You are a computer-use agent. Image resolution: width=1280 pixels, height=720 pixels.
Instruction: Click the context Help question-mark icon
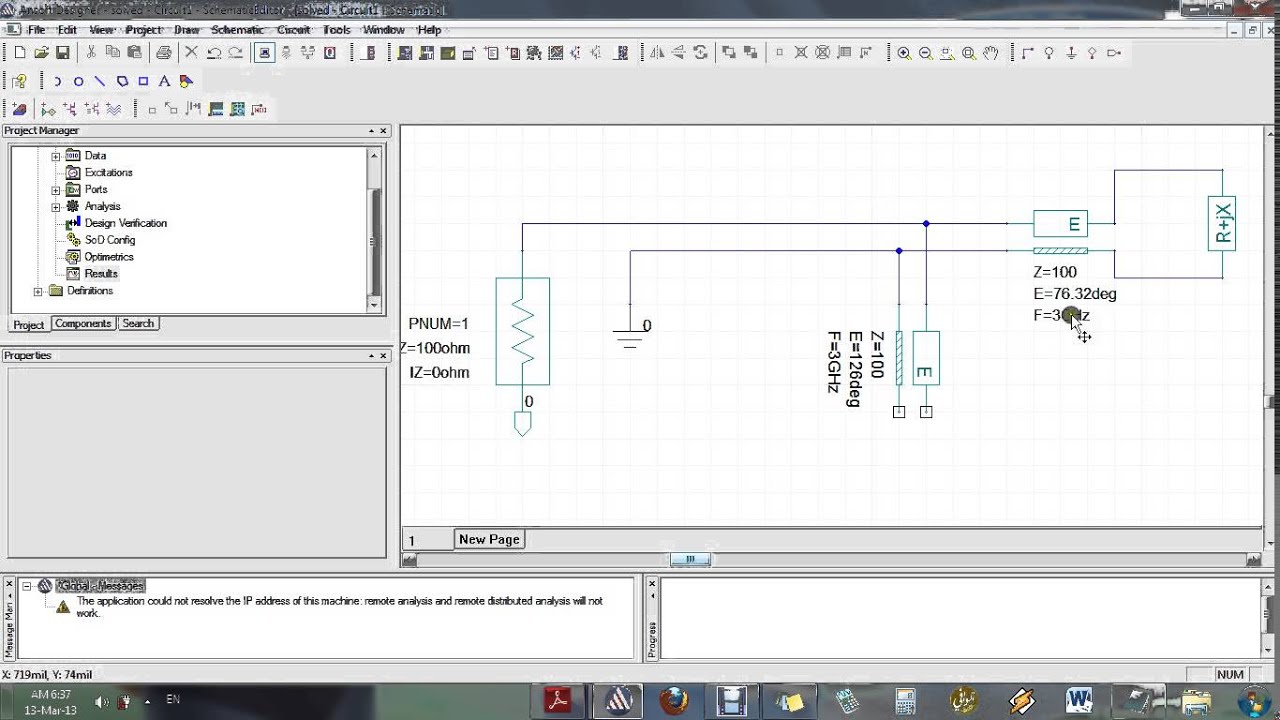tap(19, 81)
